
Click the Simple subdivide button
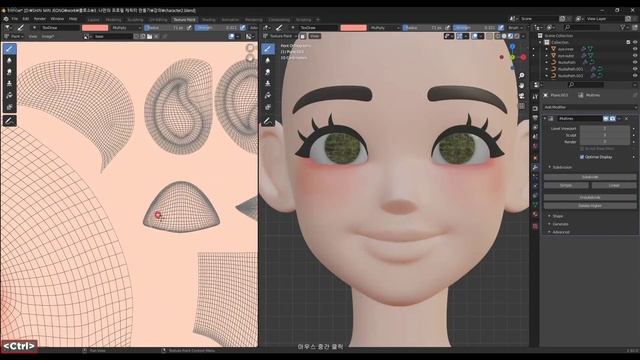click(566, 185)
